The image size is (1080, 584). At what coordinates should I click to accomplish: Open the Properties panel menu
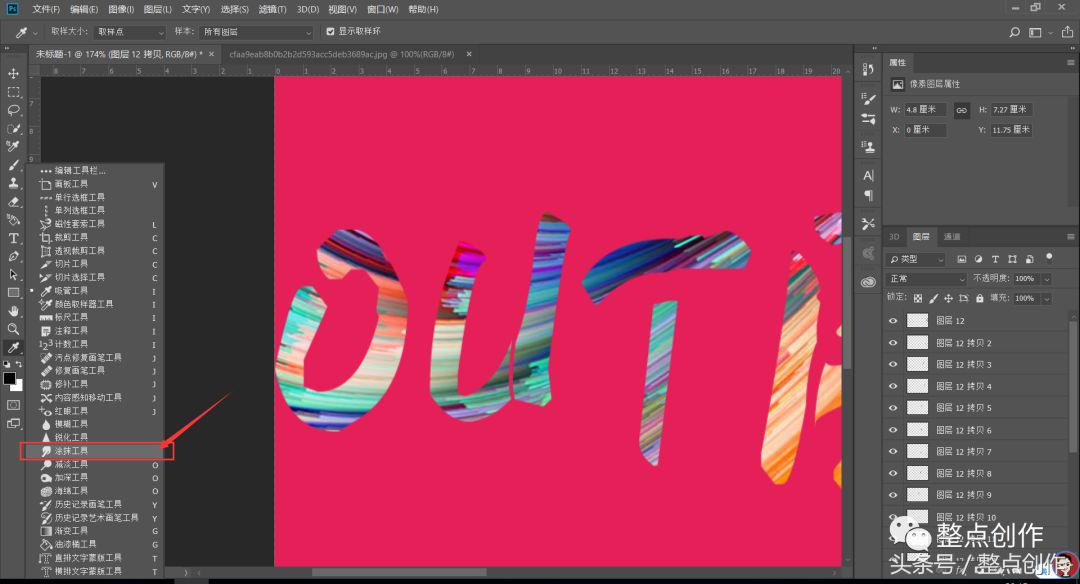click(1070, 63)
